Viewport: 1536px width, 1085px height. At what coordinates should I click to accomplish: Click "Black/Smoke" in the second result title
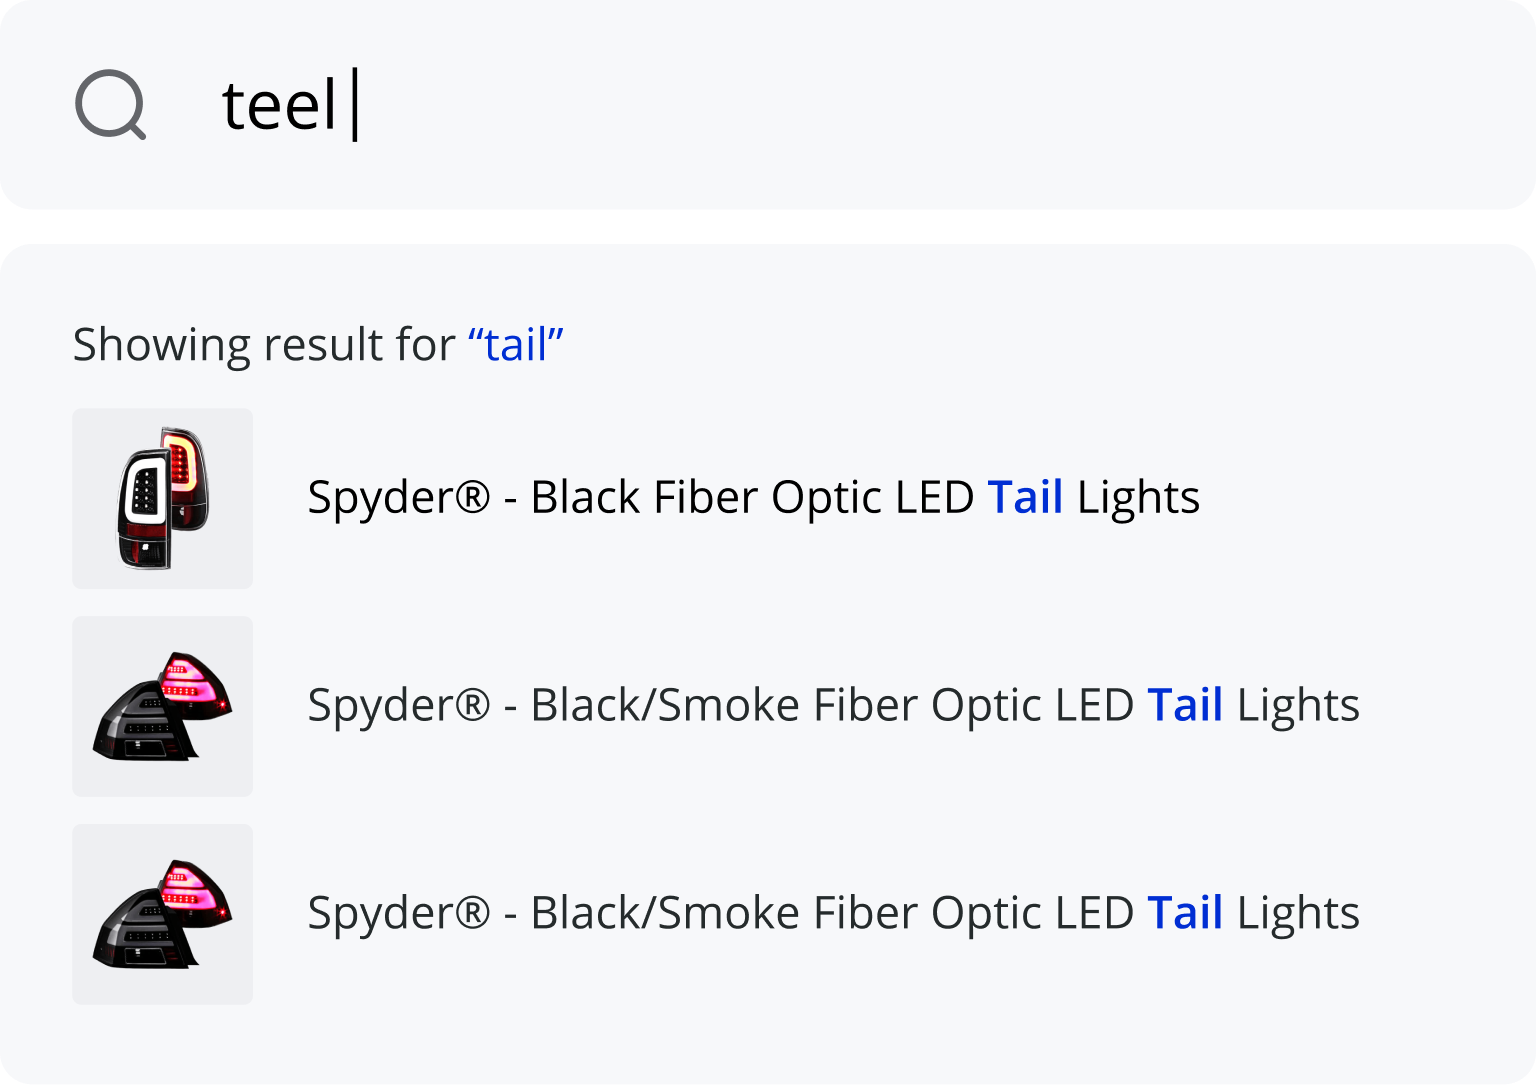coord(664,705)
